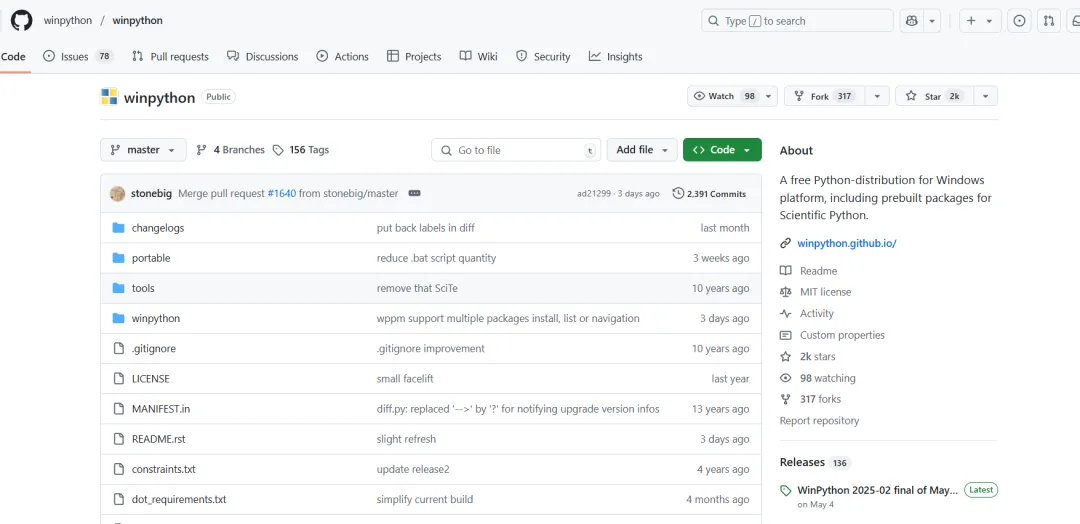Image resolution: width=1080 pixels, height=524 pixels.
Task: Open 'reduce .bat script quantity' commit message
Action: (436, 258)
